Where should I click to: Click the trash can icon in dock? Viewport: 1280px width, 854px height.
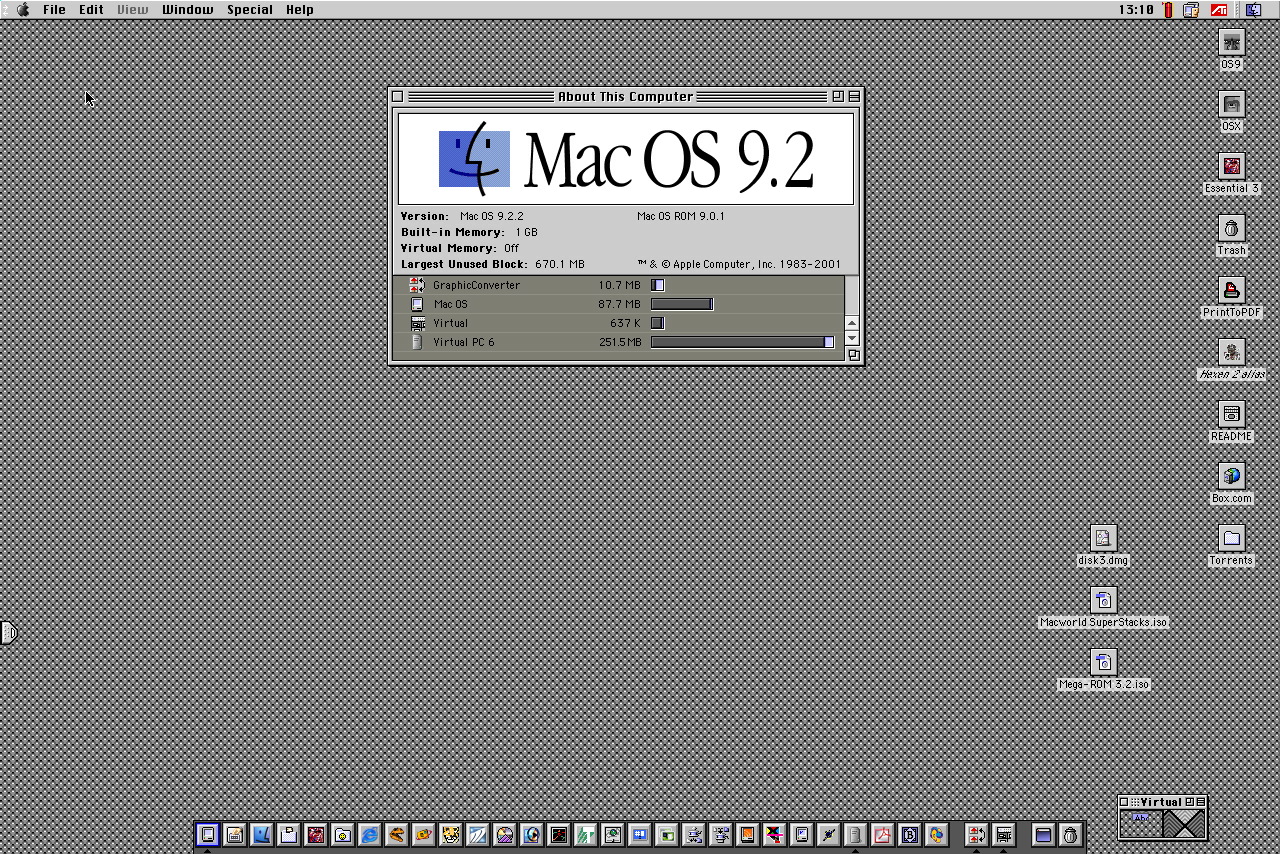click(x=1070, y=834)
